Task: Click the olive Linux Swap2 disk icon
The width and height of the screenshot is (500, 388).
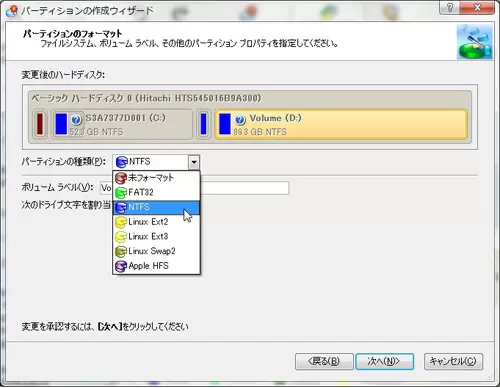Action: 121,251
